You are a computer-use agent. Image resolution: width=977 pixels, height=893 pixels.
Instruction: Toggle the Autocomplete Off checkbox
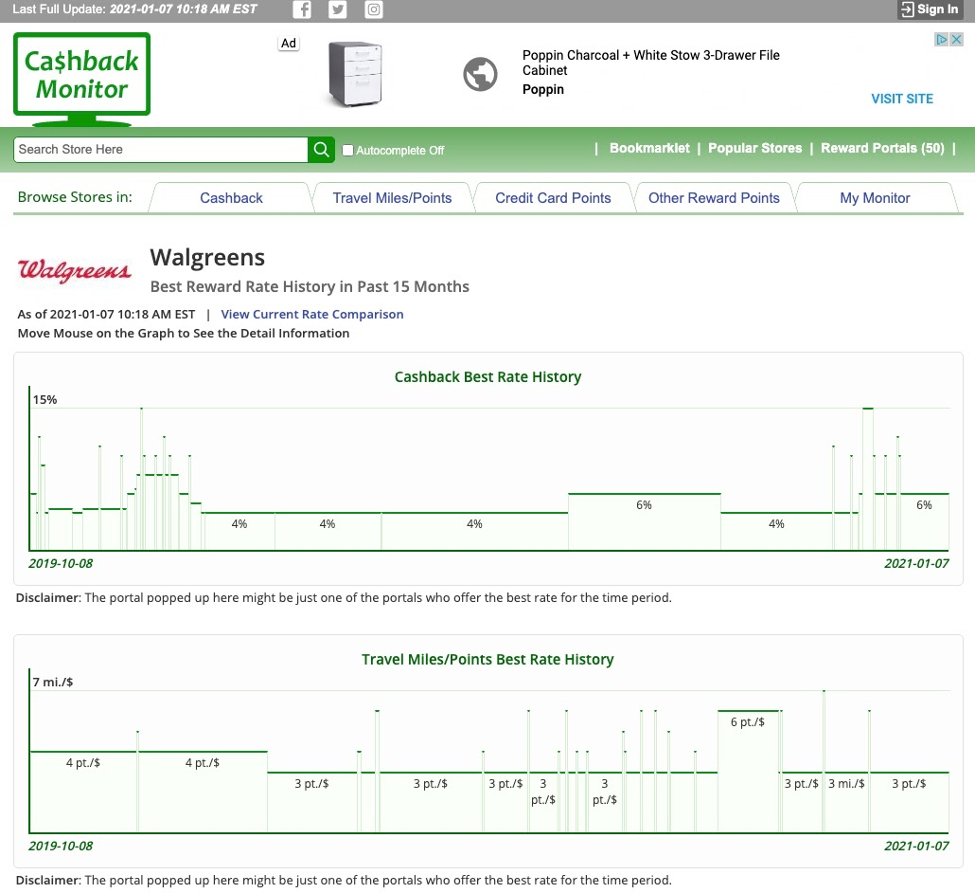click(348, 150)
